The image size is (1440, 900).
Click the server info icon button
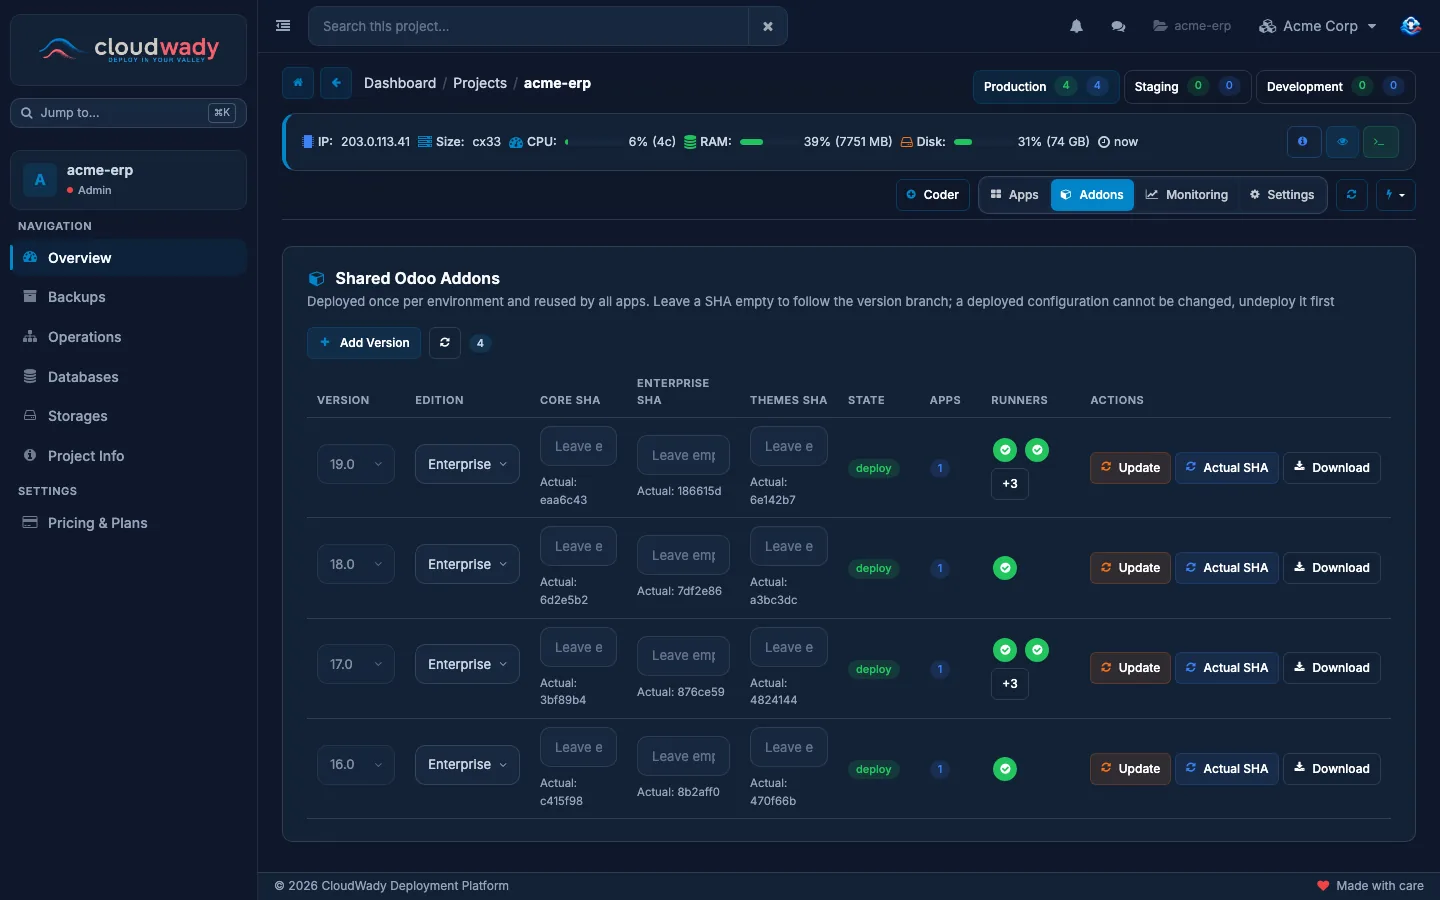click(1302, 142)
